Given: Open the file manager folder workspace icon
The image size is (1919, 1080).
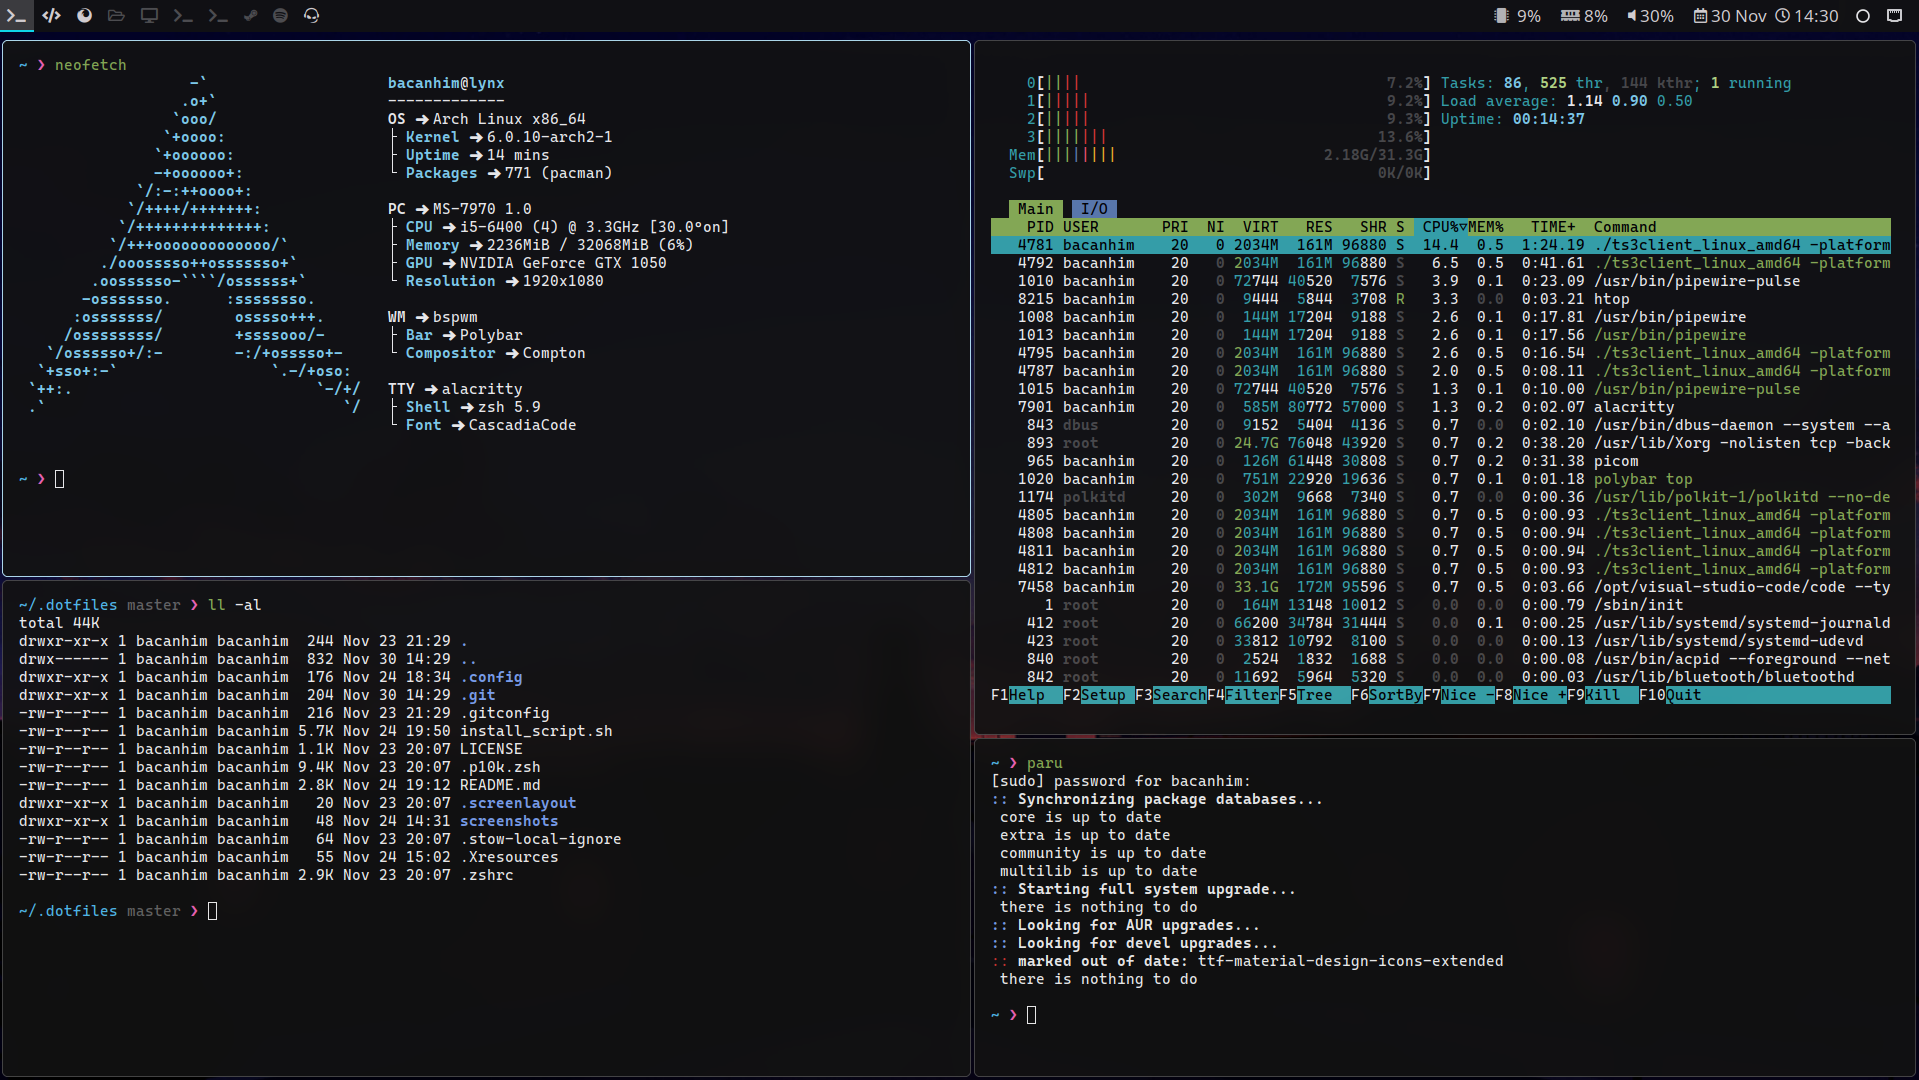Looking at the screenshot, I should coord(116,15).
